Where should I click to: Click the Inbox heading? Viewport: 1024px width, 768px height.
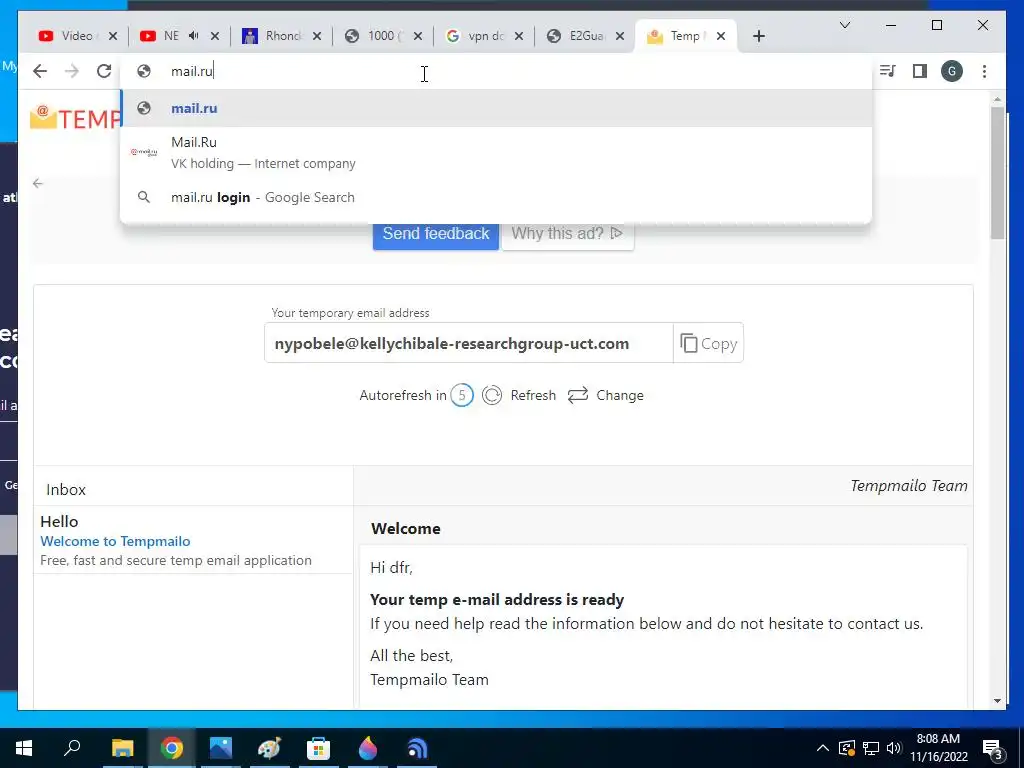(x=66, y=490)
